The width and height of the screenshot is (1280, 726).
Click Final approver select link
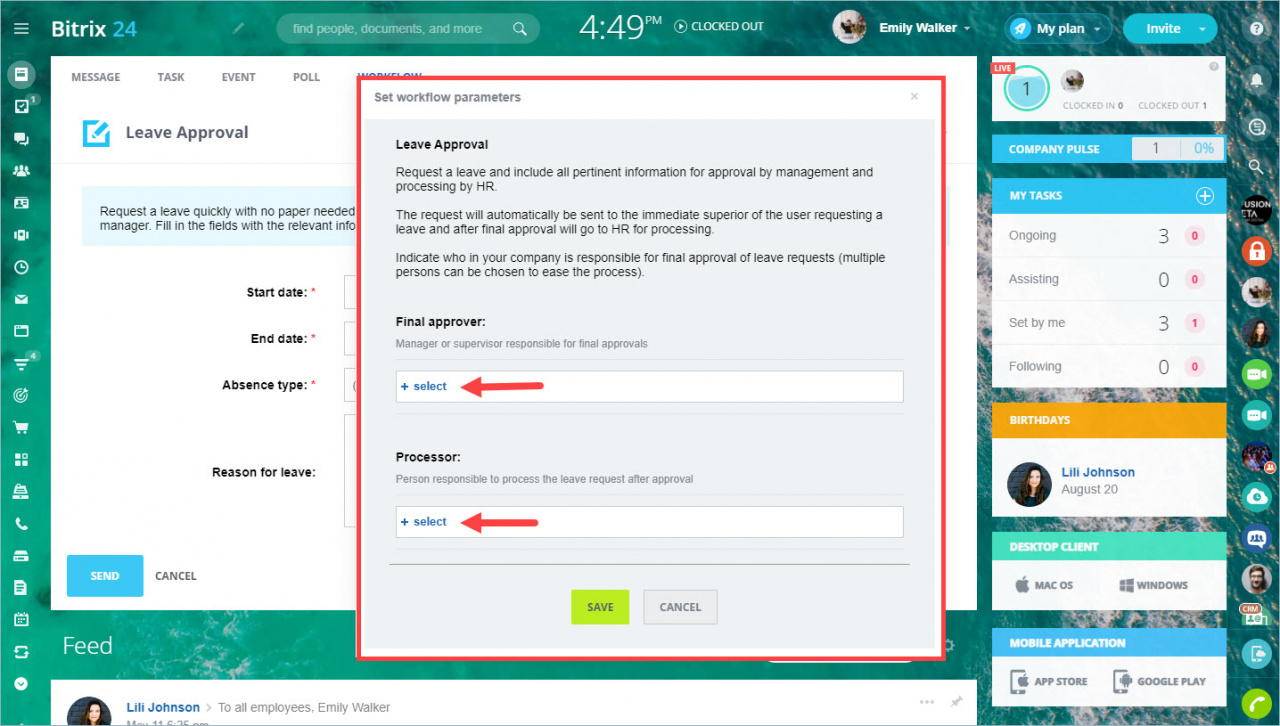pos(424,386)
